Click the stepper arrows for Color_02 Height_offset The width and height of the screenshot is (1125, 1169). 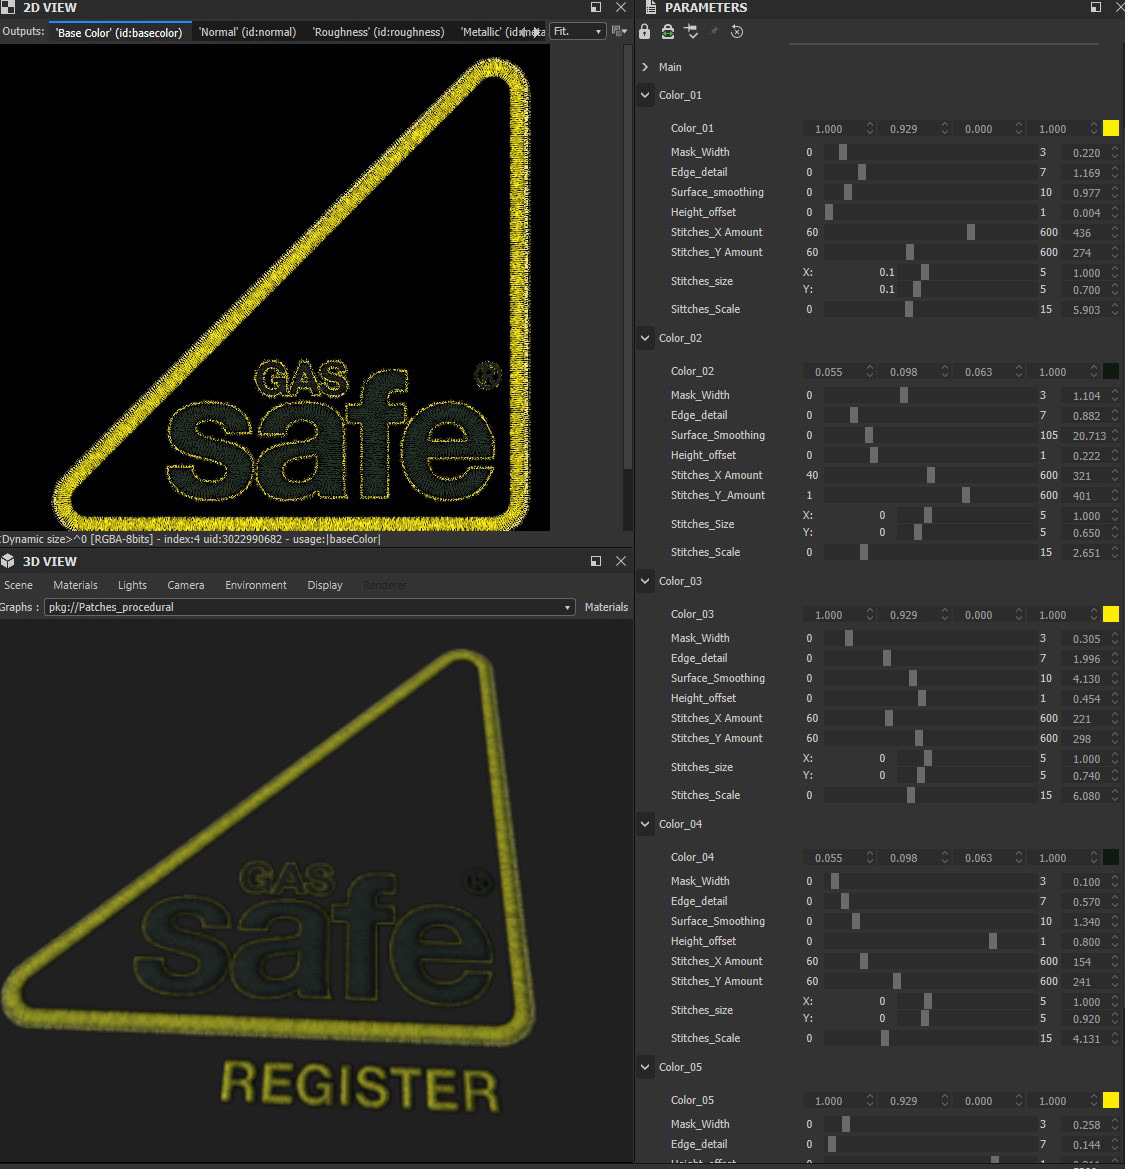coord(1115,456)
